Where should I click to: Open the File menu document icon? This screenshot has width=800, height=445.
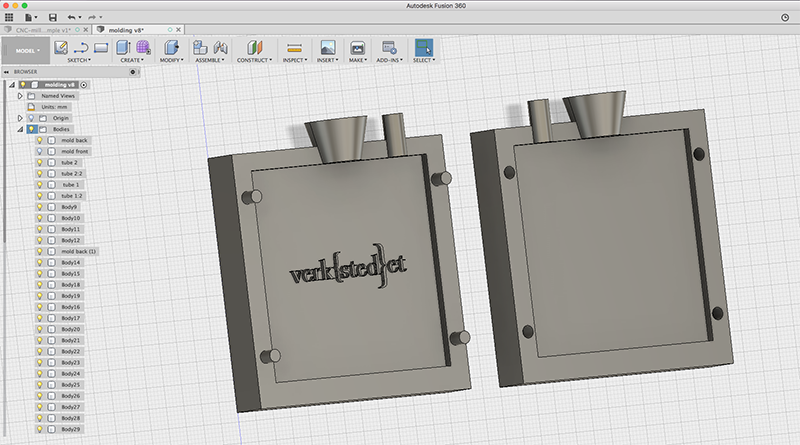pos(29,17)
